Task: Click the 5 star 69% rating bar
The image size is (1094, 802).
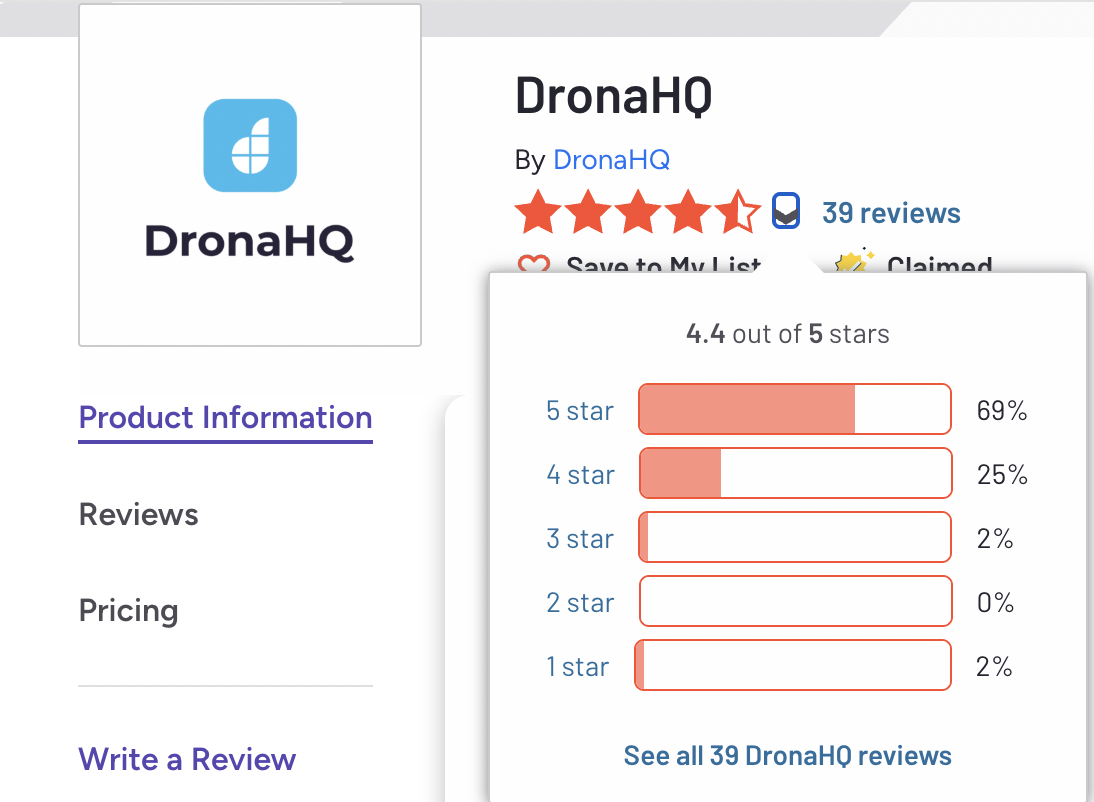Action: coord(794,410)
